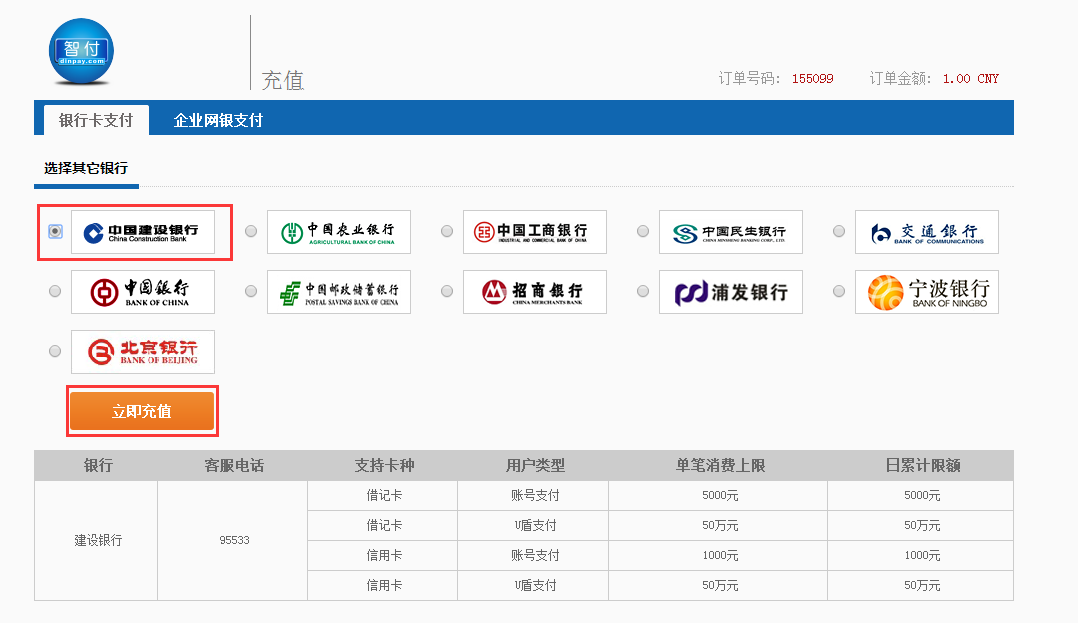This screenshot has width=1078, height=623.
Task: Click the 客服电话 column header
Action: click(234, 466)
